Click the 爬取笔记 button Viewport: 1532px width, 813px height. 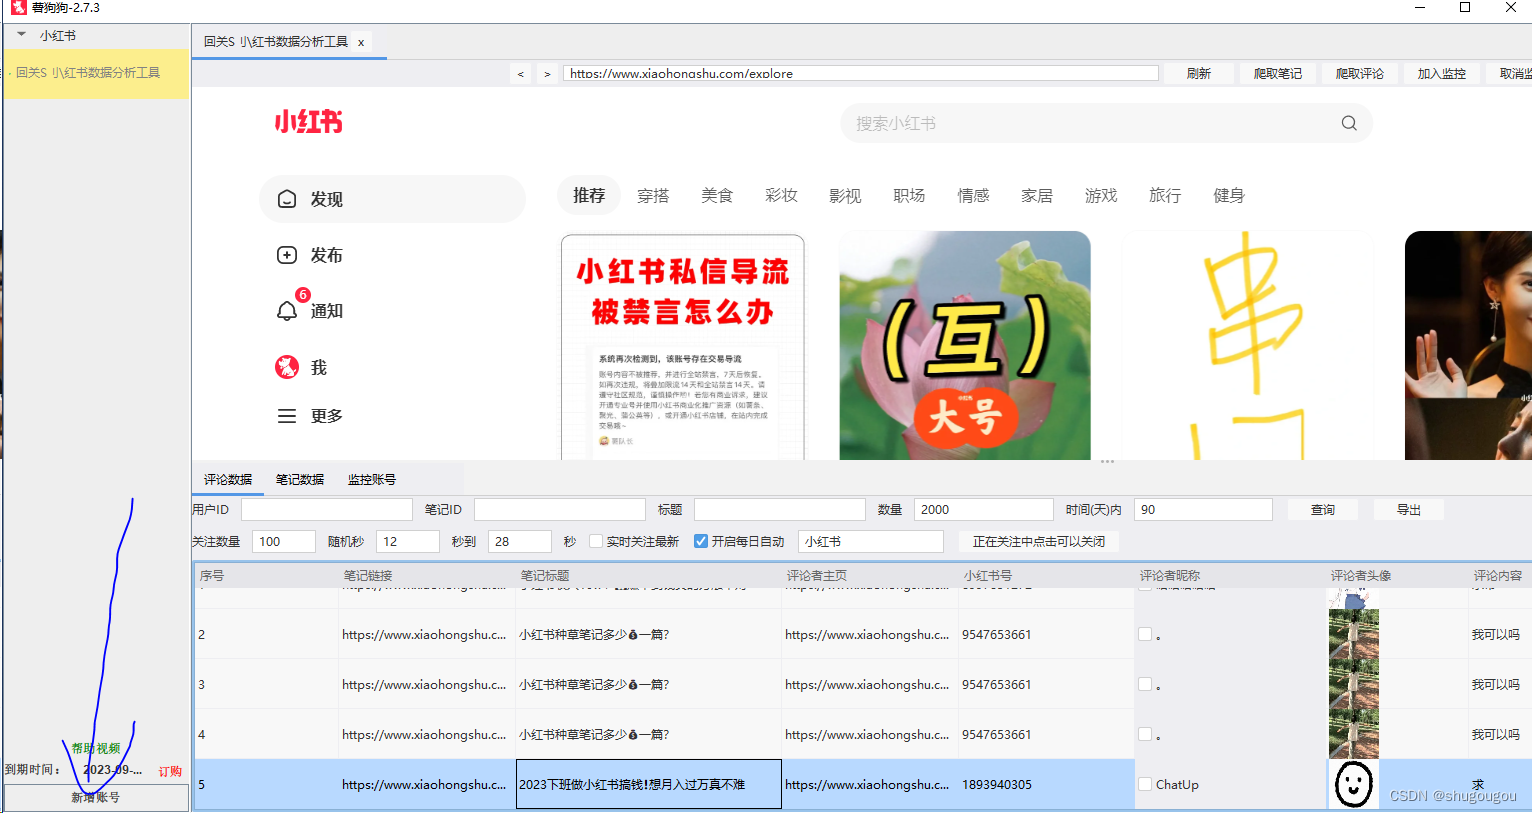point(1278,74)
